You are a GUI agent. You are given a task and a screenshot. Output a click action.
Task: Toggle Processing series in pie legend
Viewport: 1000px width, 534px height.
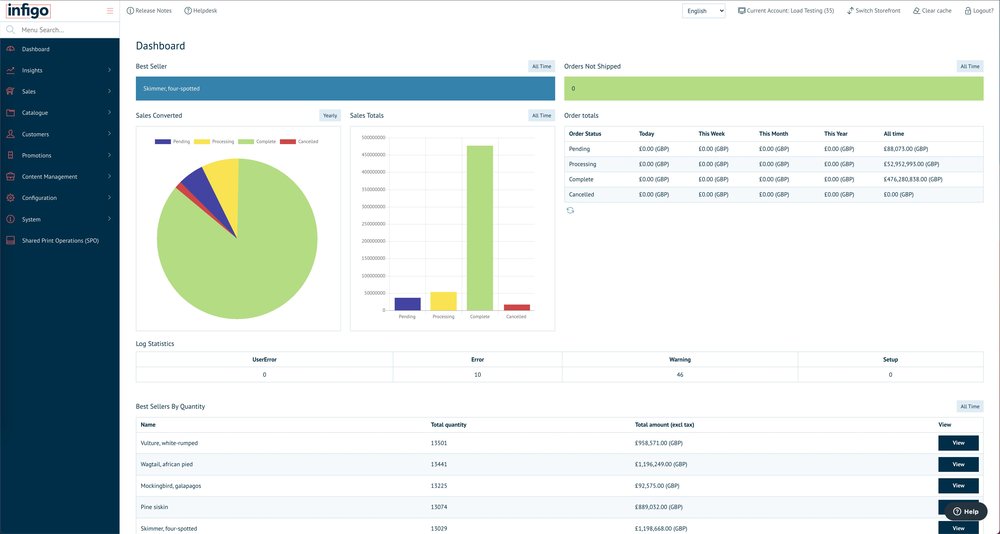(x=214, y=141)
